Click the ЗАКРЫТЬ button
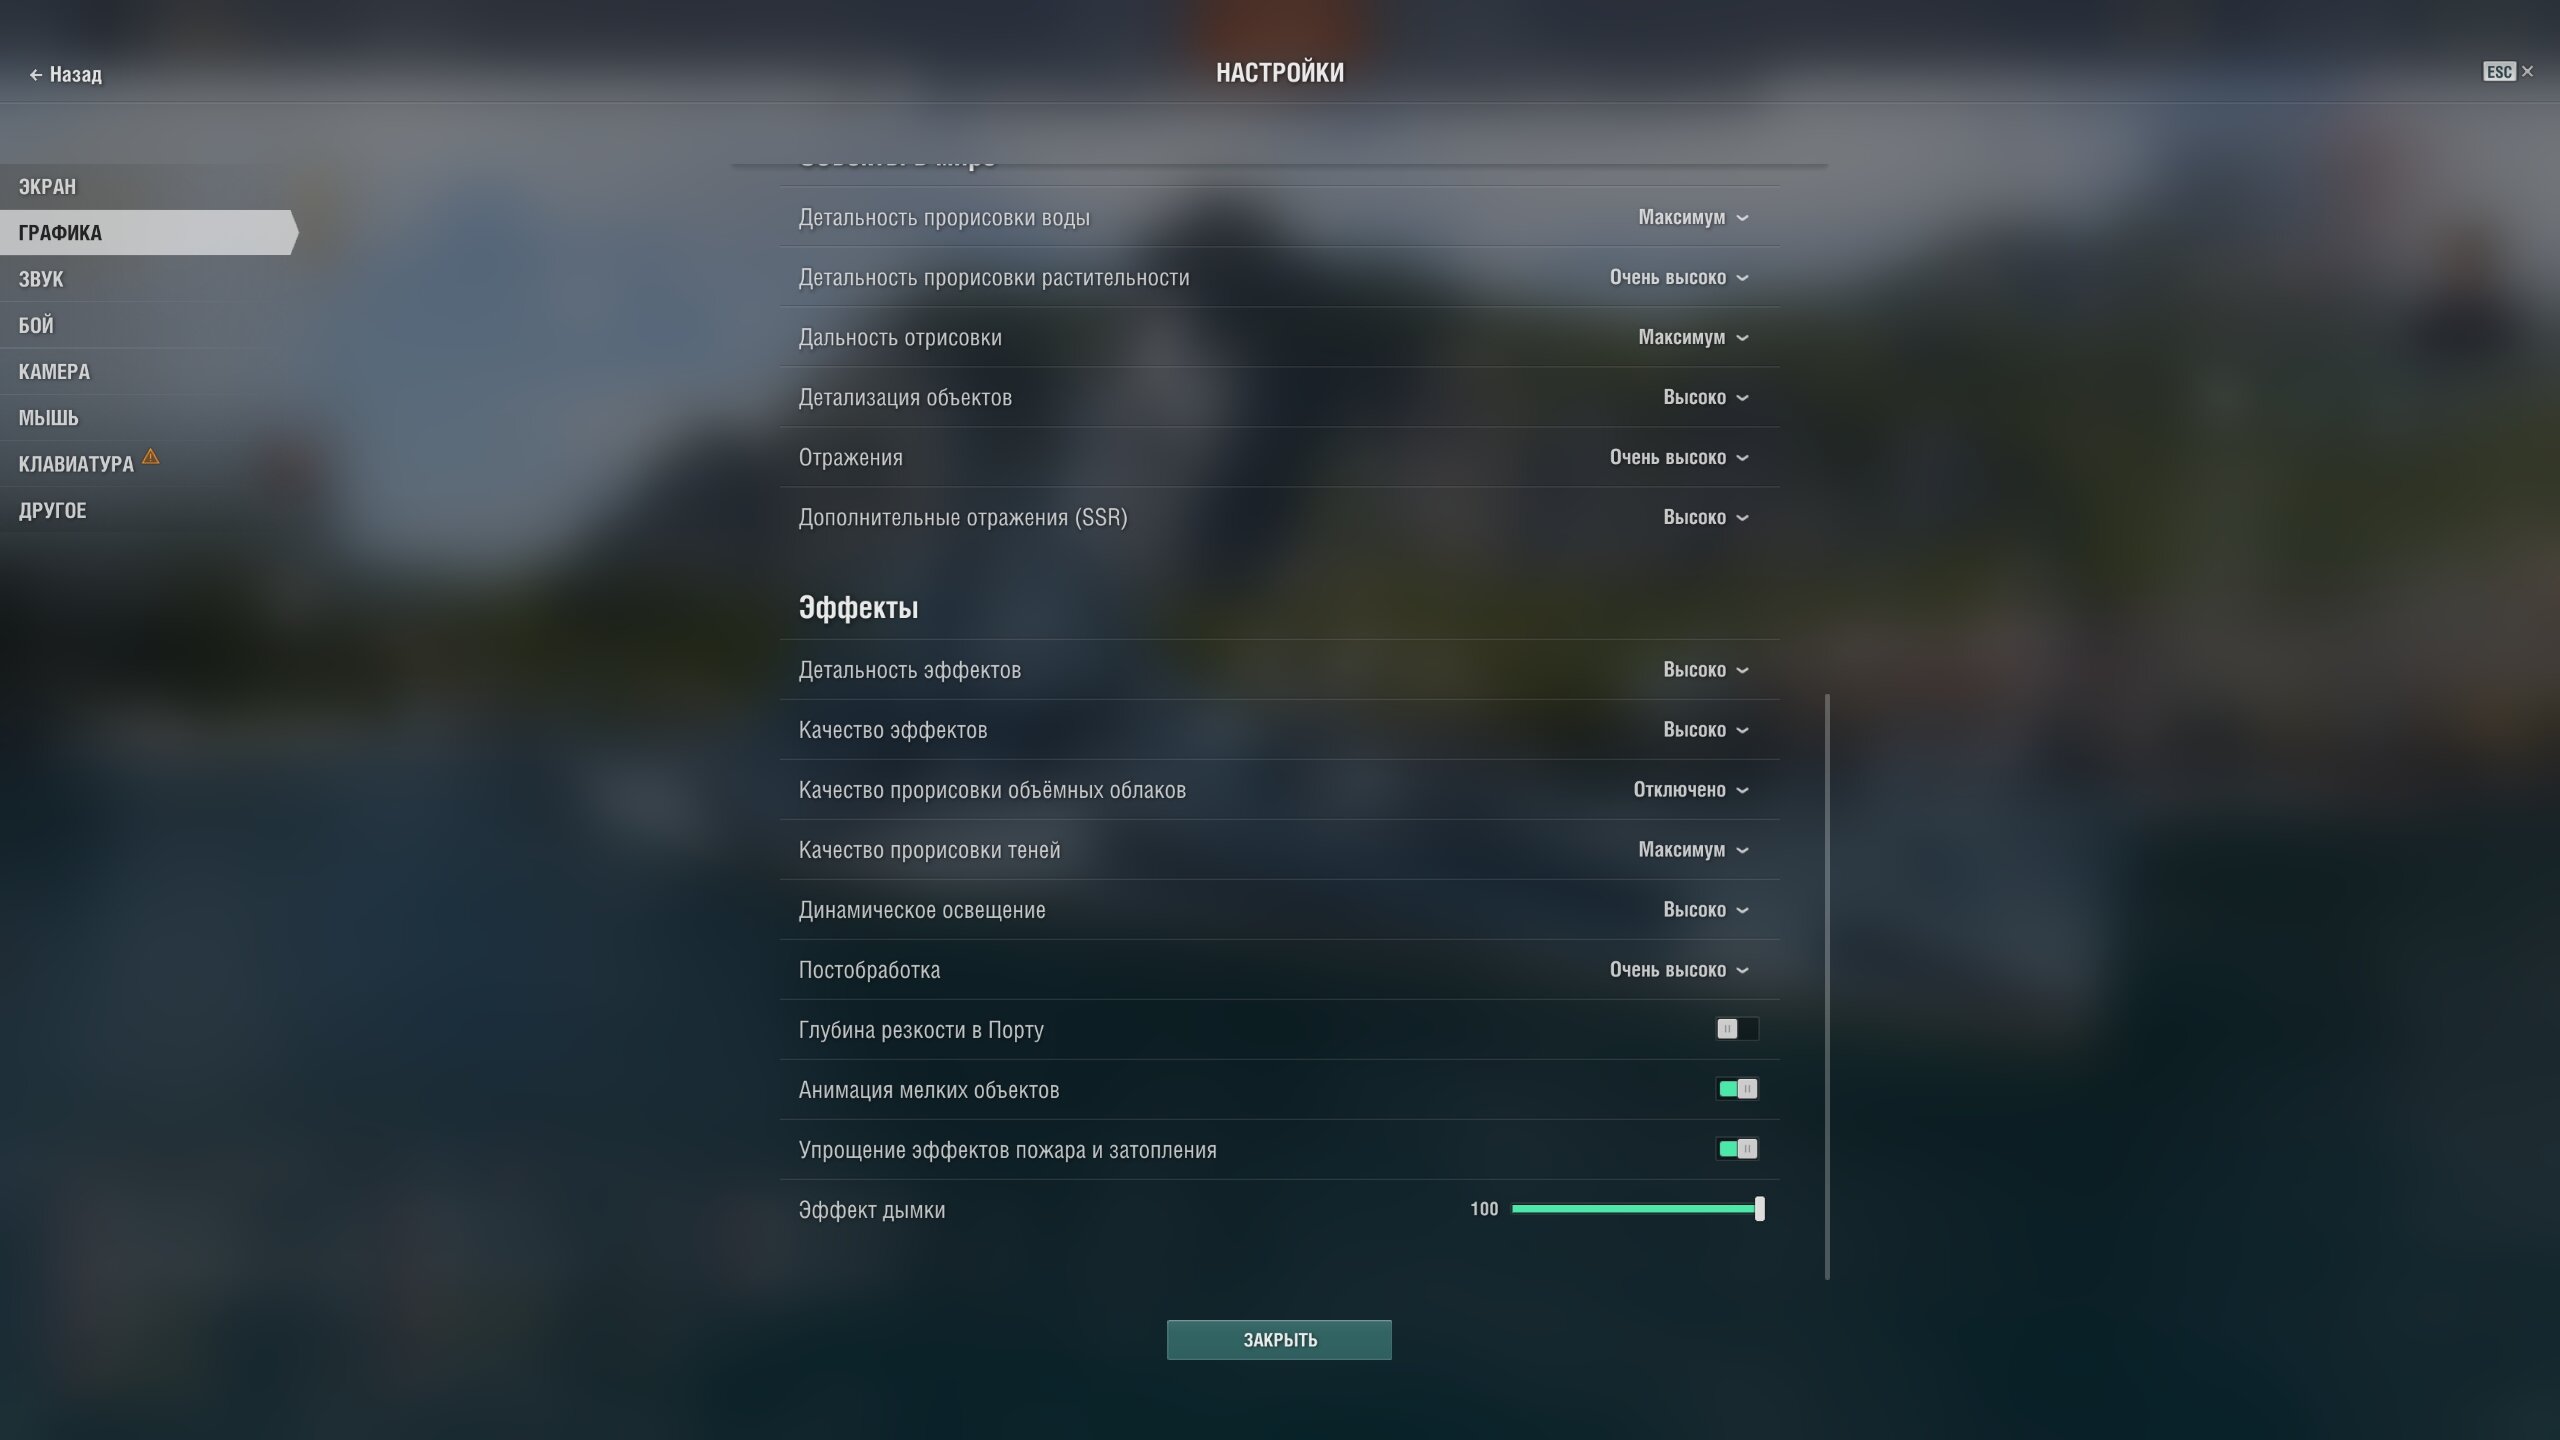The height and width of the screenshot is (1440, 2560). (x=1279, y=1340)
